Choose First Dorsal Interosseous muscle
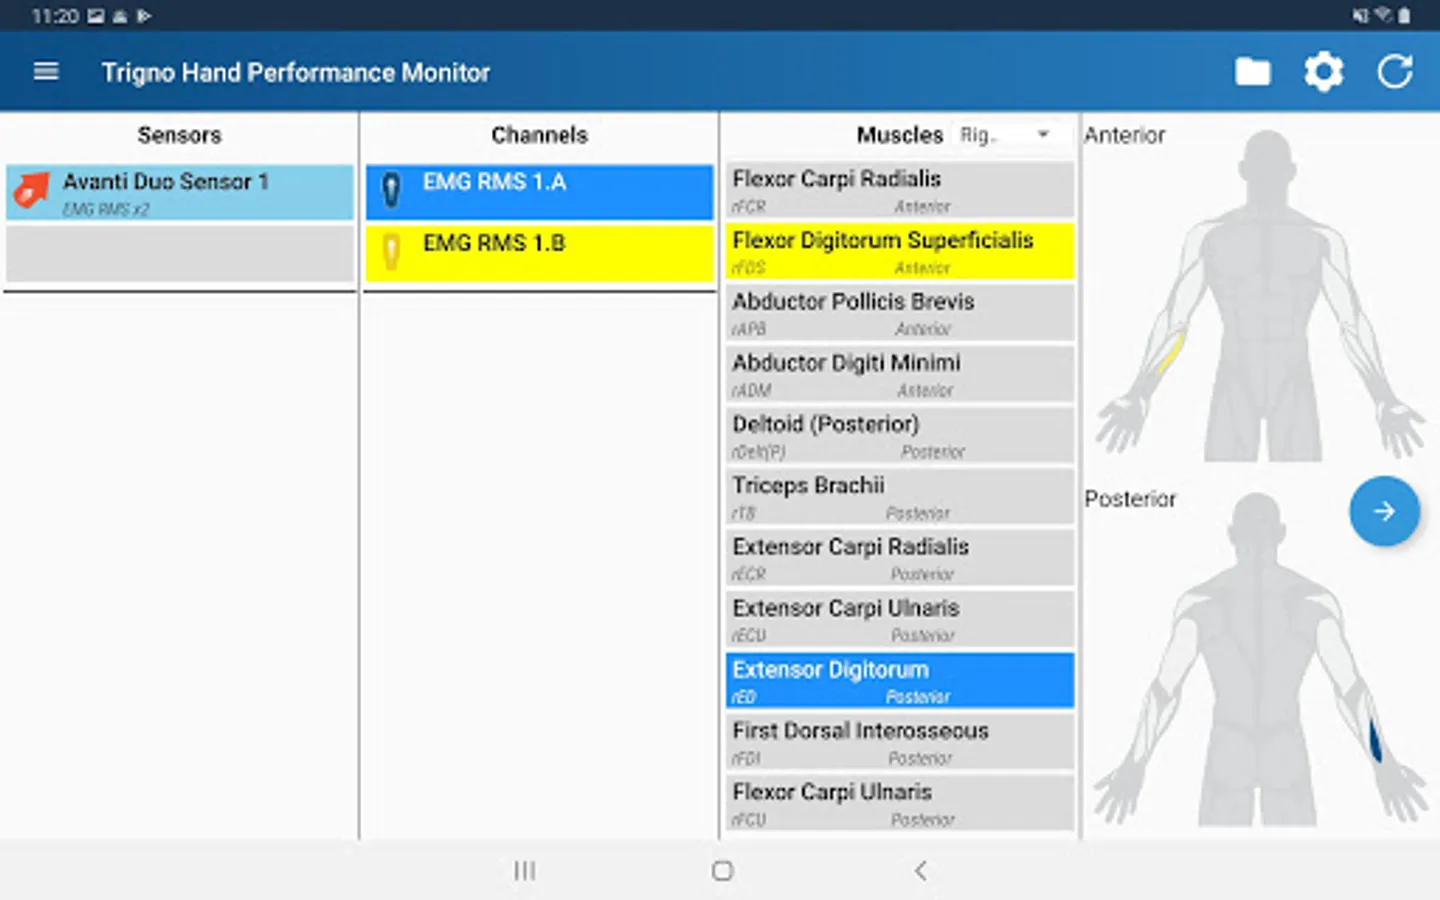Screen dimensions: 1440x900 tap(900, 742)
